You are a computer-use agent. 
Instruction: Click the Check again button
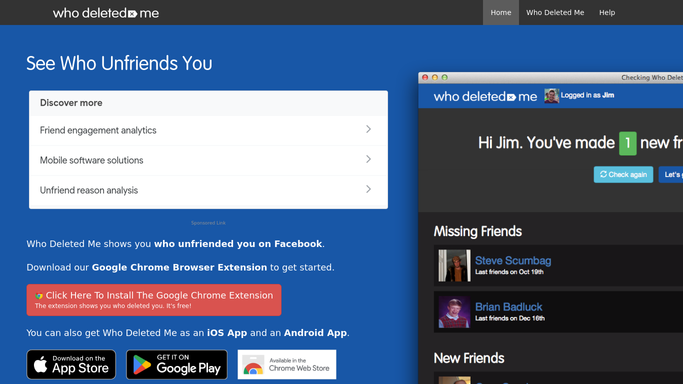pyautogui.click(x=623, y=175)
